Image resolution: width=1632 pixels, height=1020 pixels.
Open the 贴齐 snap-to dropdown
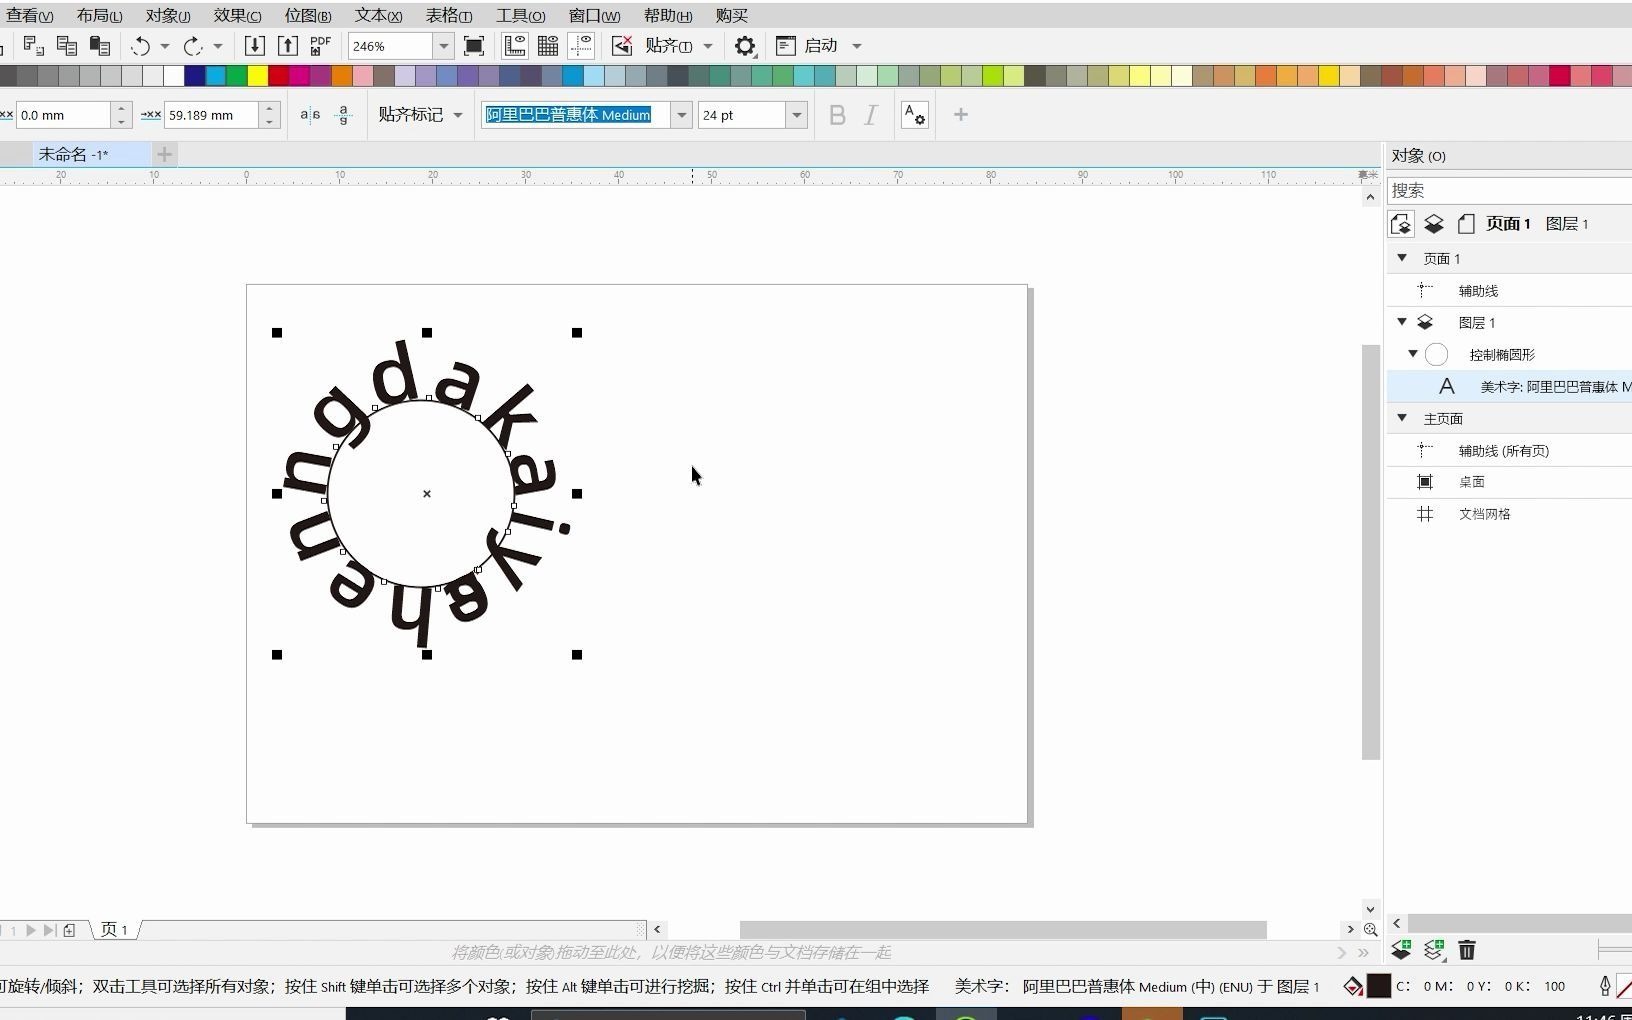click(708, 46)
